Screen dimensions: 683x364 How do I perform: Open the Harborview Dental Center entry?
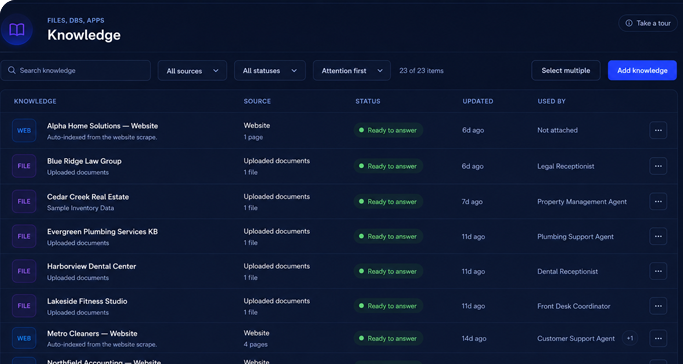point(91,266)
